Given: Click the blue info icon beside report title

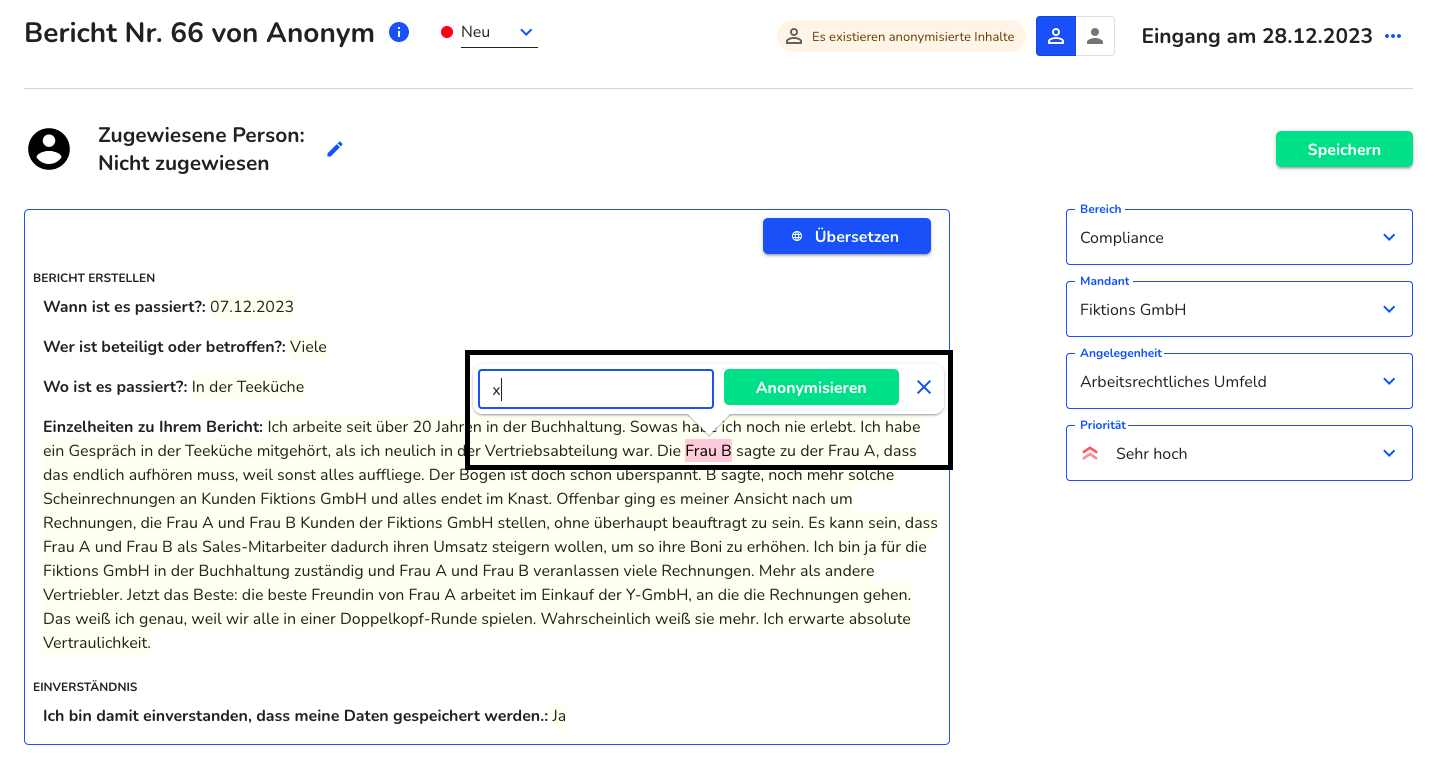Looking at the screenshot, I should pos(398,32).
